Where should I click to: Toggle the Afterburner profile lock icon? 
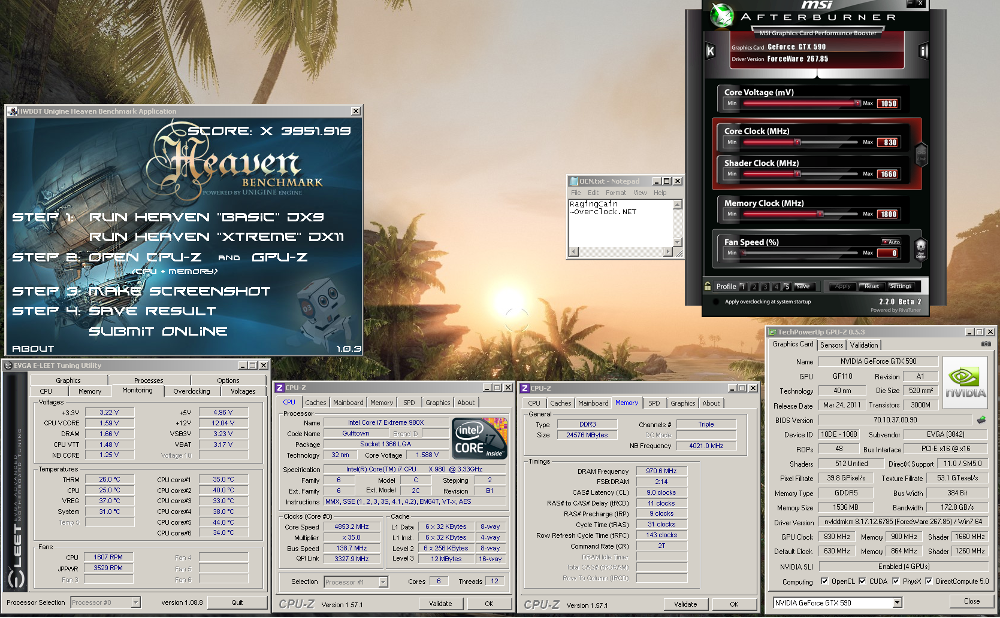(708, 286)
